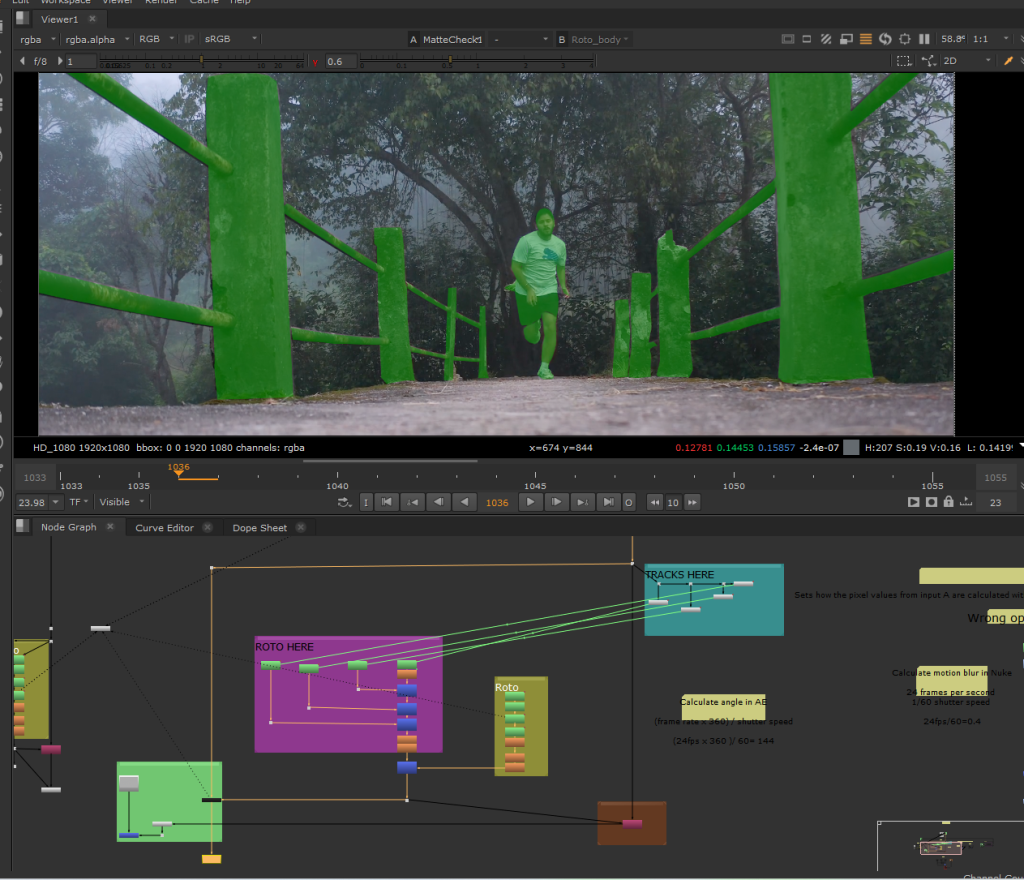Increase gain with the right f-stop arrow

click(x=60, y=61)
